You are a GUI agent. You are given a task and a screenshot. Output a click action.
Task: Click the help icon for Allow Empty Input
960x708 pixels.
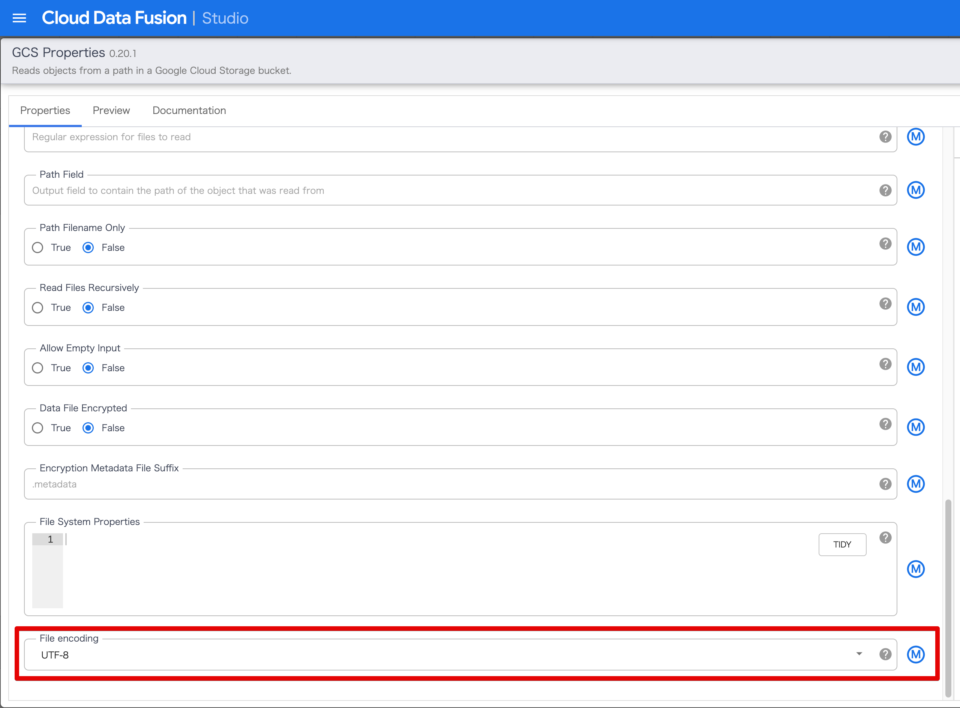click(x=884, y=363)
